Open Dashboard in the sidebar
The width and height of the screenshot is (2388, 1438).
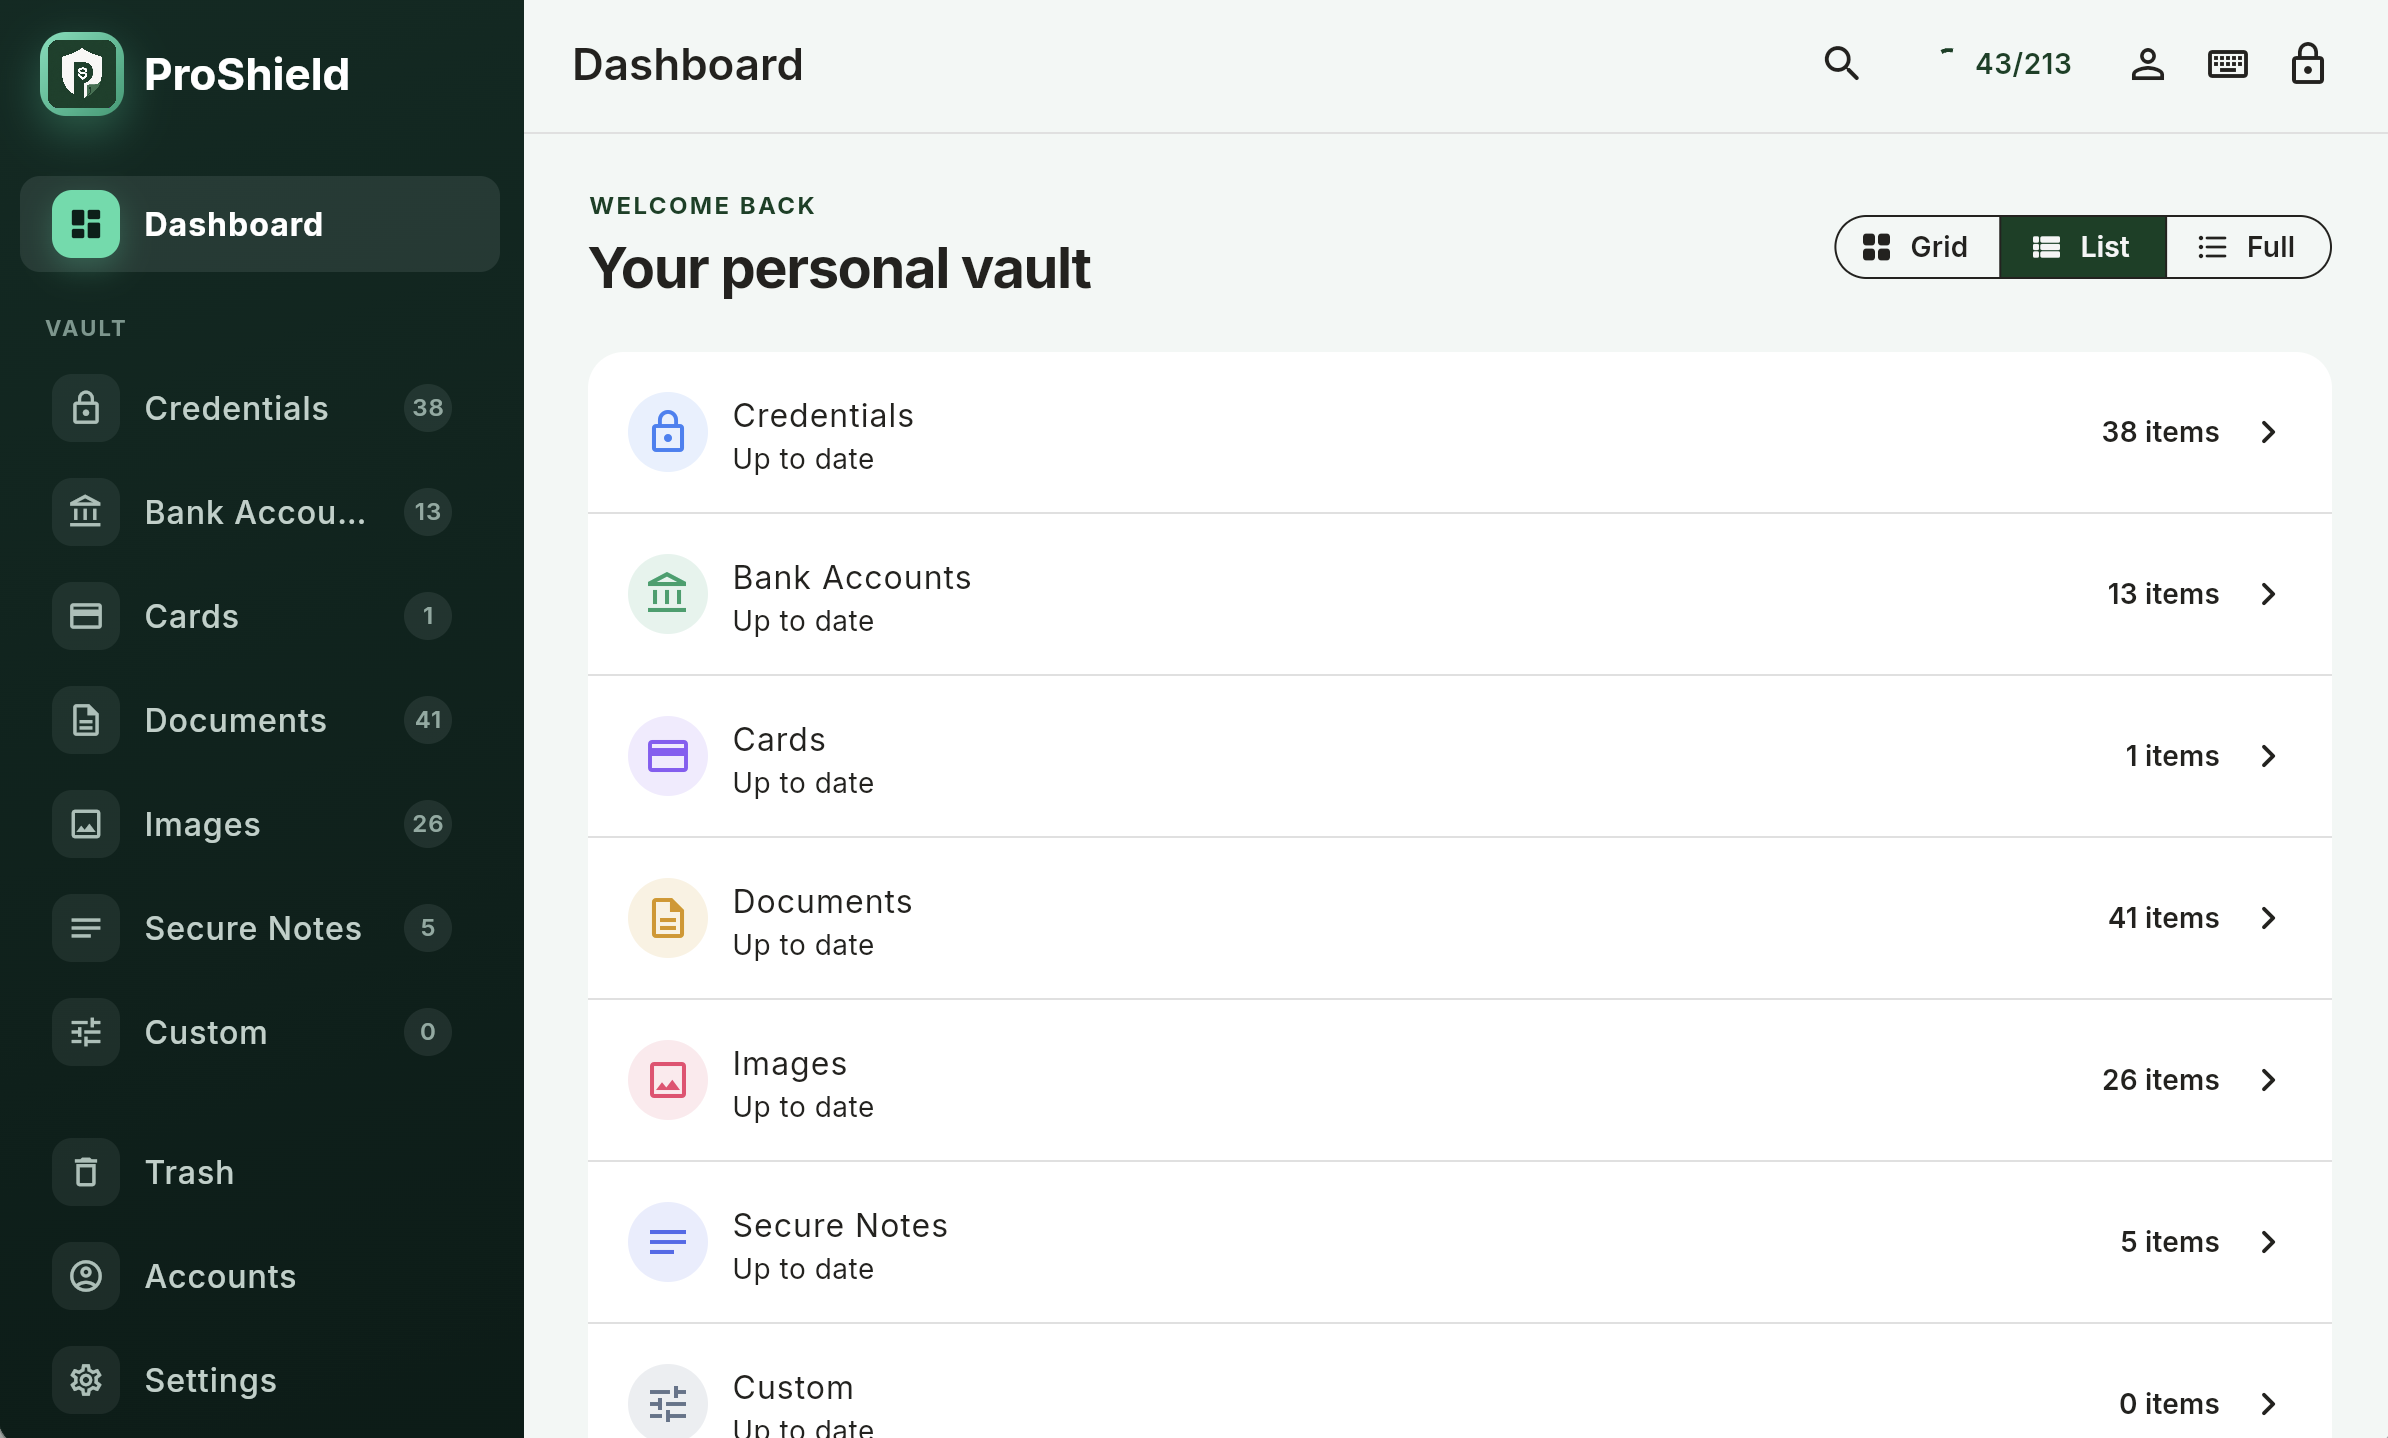(260, 224)
